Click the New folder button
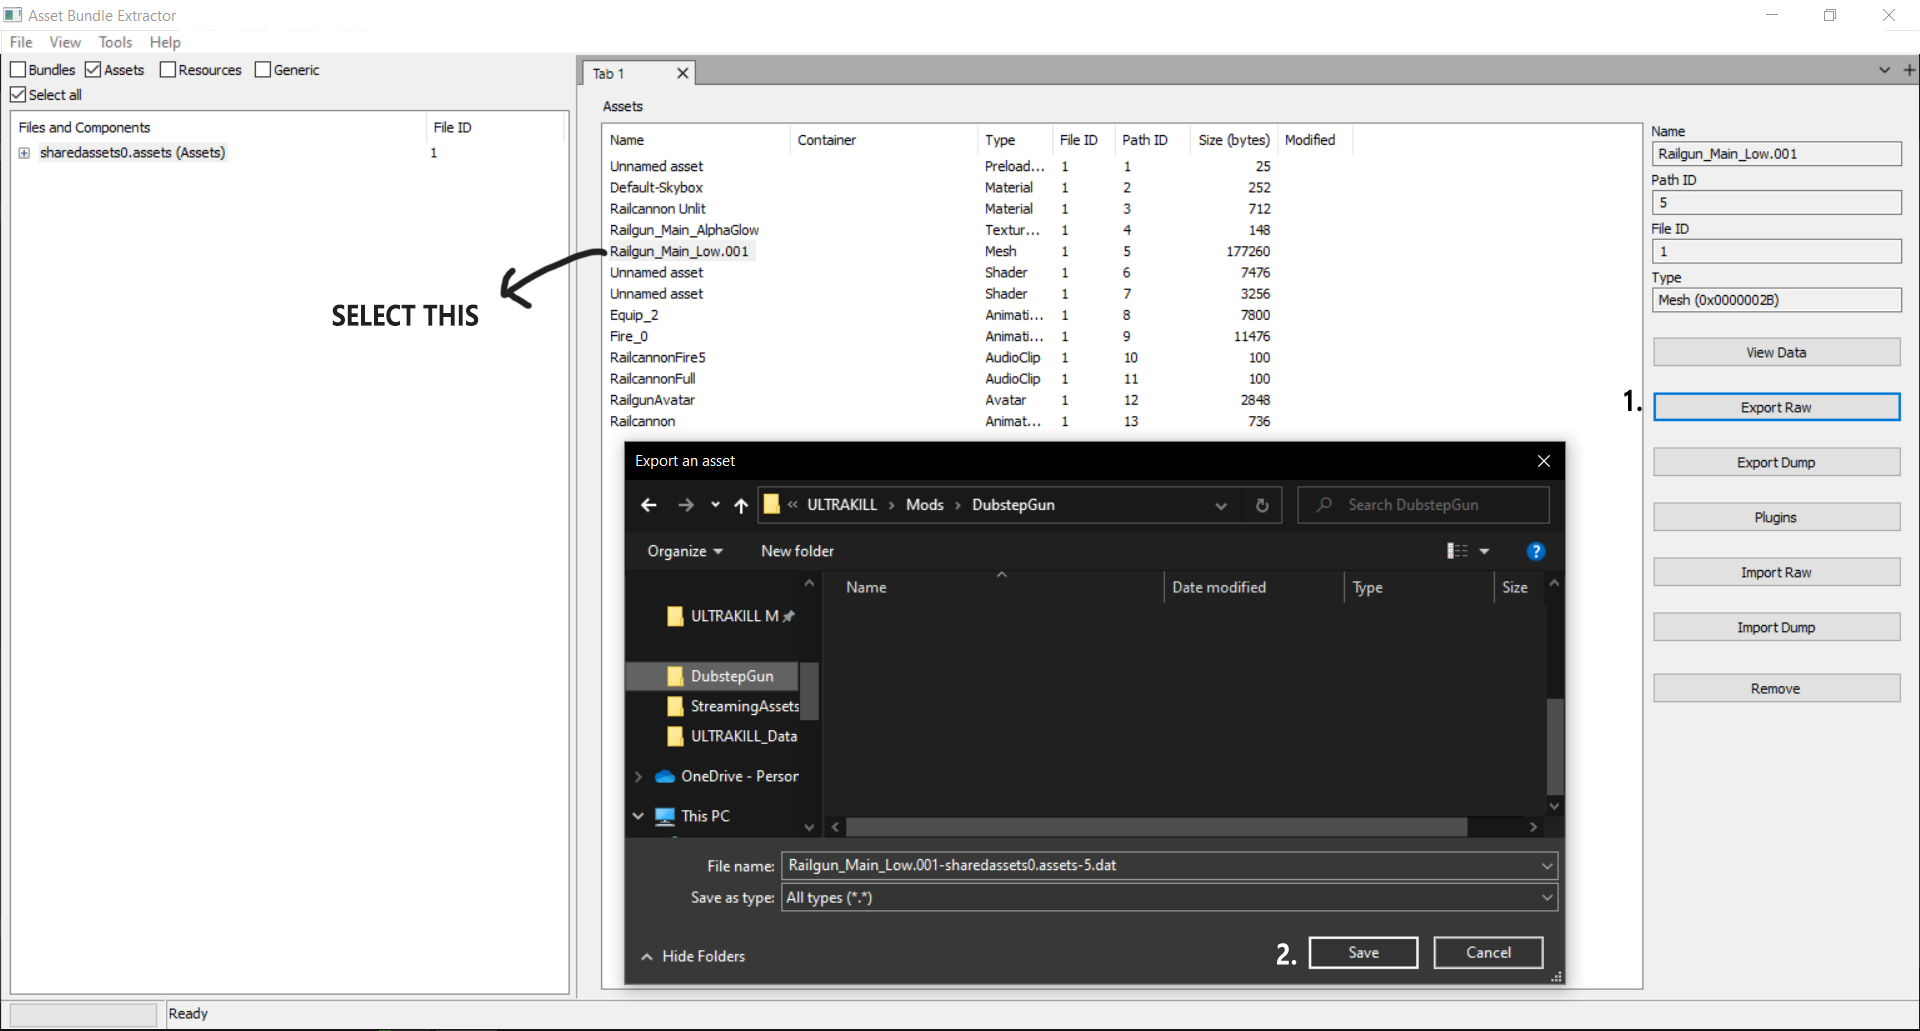 coord(797,551)
